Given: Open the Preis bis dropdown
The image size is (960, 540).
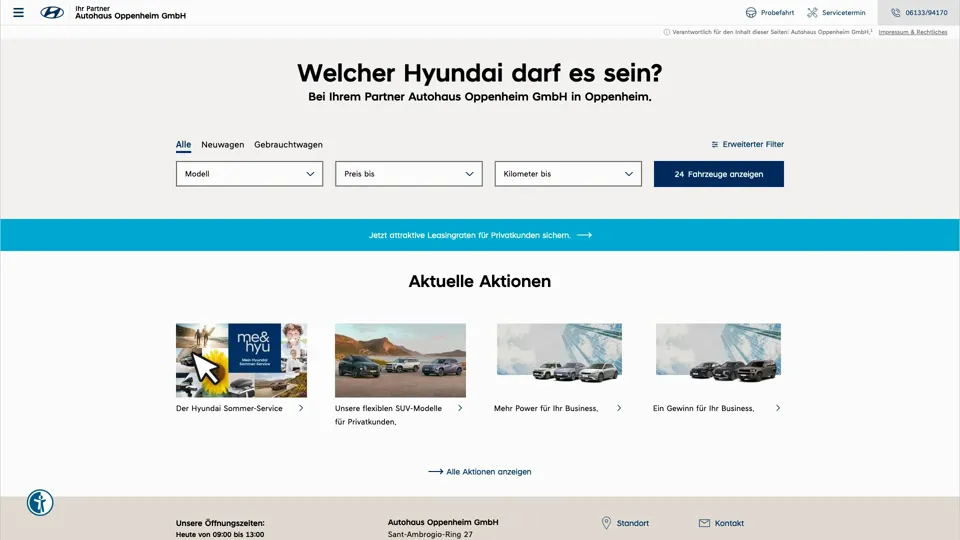Looking at the screenshot, I should pos(408,174).
